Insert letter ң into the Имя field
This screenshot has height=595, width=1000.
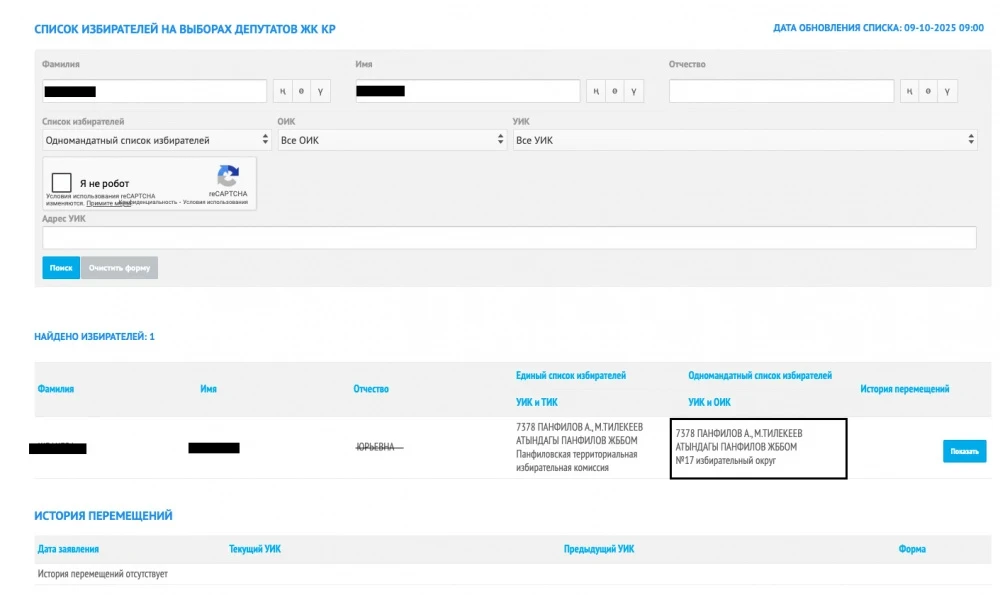[597, 91]
